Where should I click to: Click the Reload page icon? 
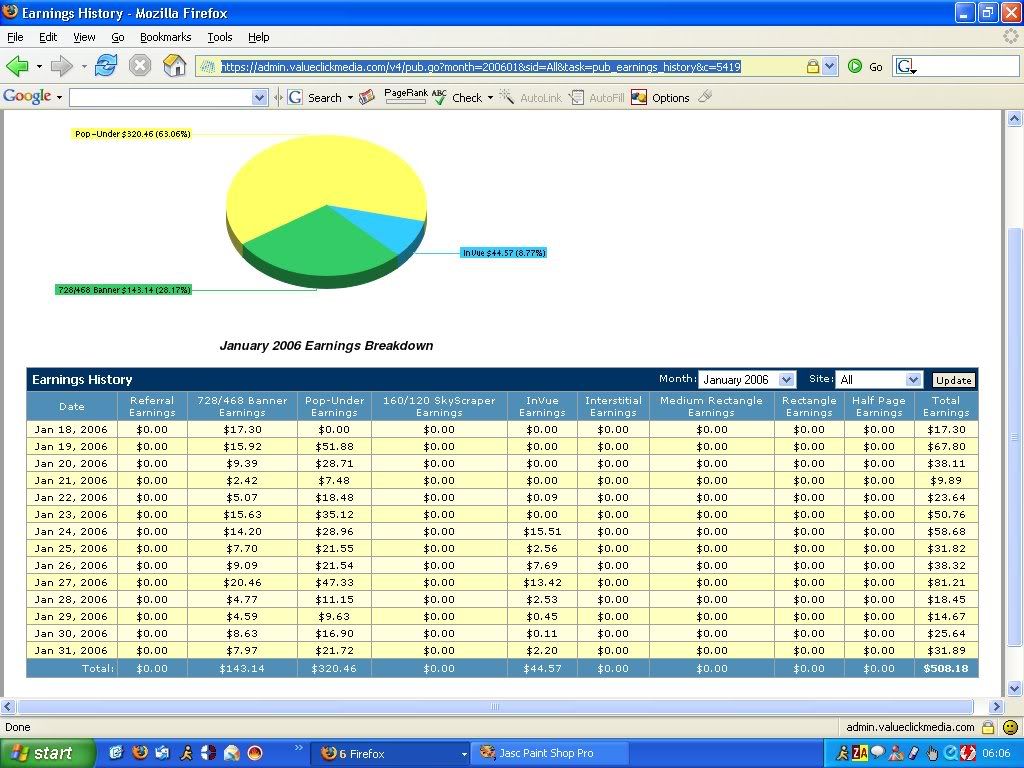[106, 66]
